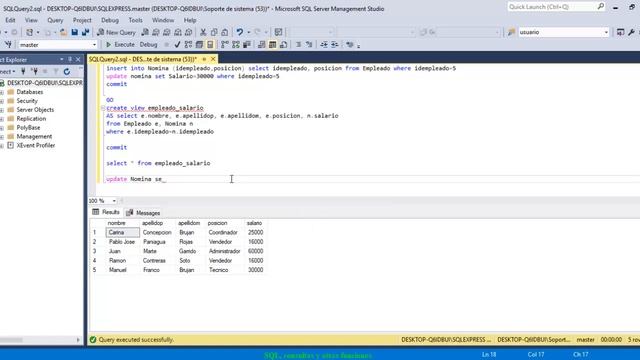Click the Database Engine Query icon

145,32
